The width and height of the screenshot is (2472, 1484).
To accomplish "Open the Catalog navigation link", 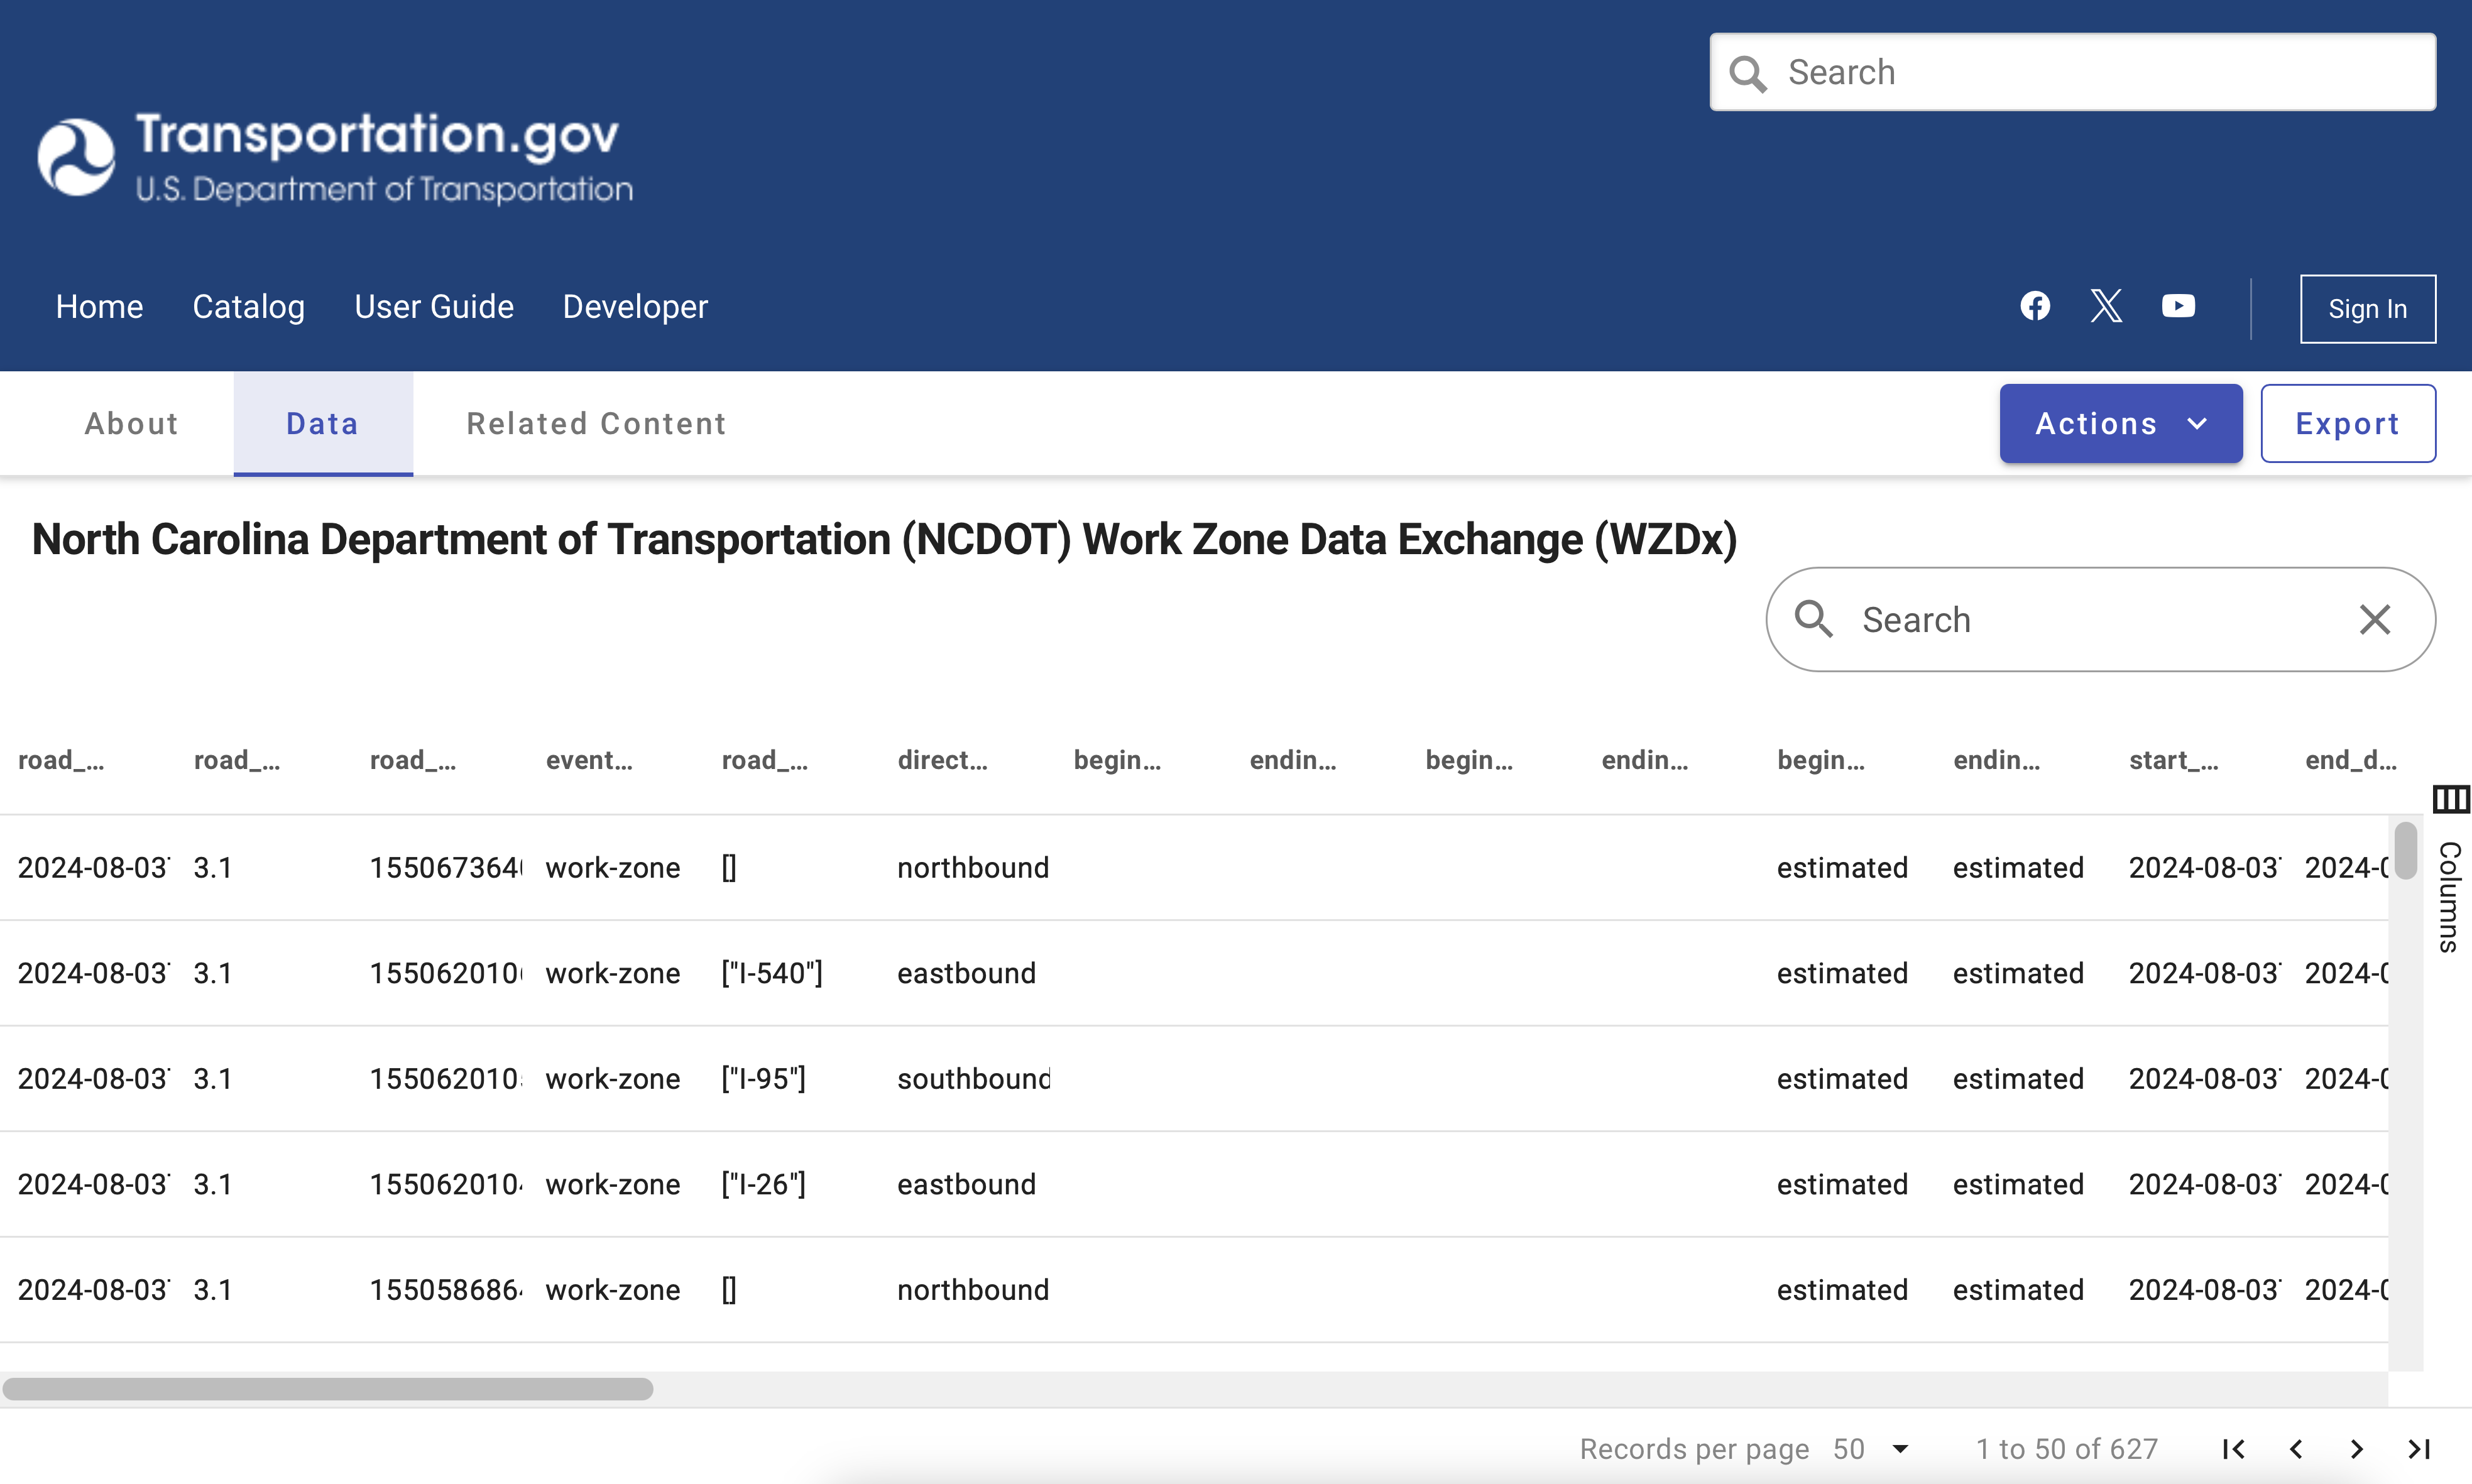I will point(248,307).
